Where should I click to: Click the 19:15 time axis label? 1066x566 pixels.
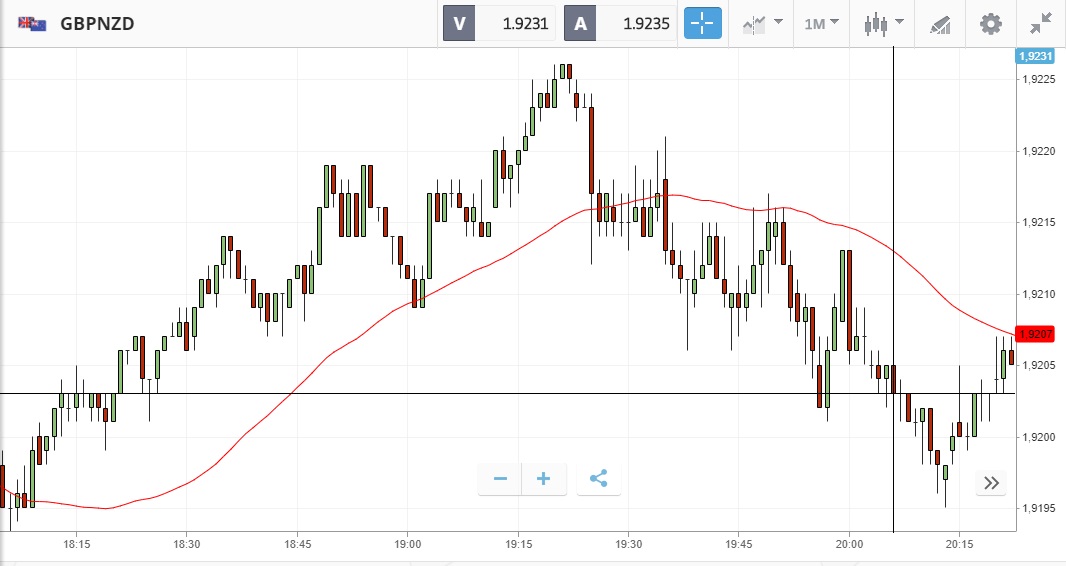tap(517, 545)
